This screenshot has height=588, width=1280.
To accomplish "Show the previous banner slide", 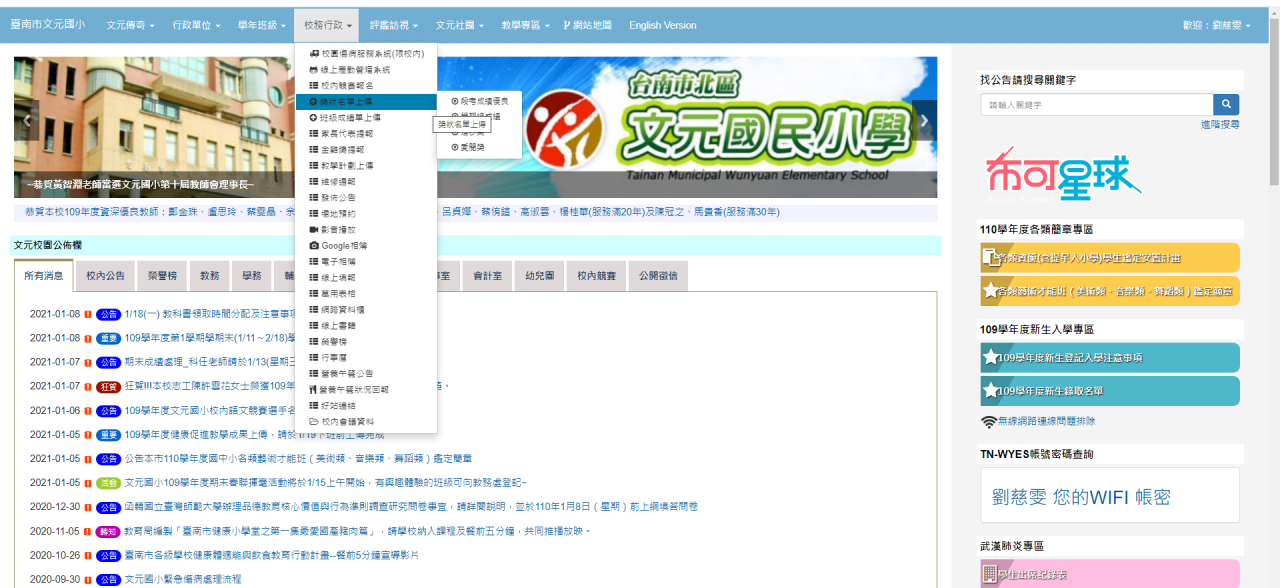I will coord(27,121).
